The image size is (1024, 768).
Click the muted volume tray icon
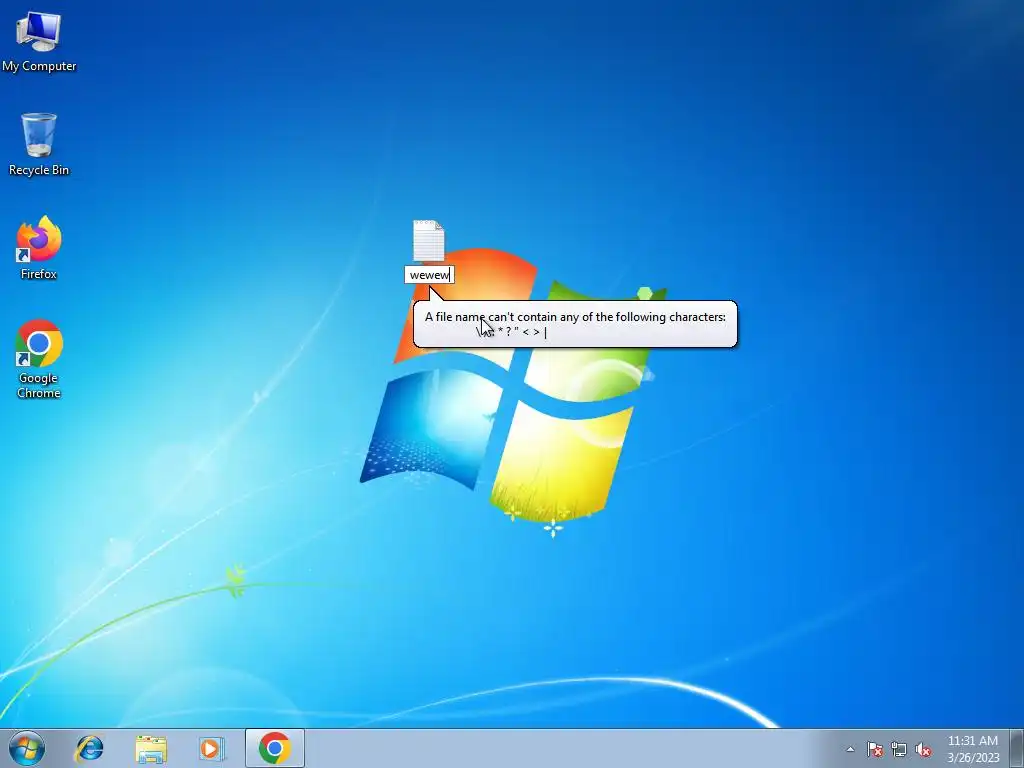click(923, 749)
